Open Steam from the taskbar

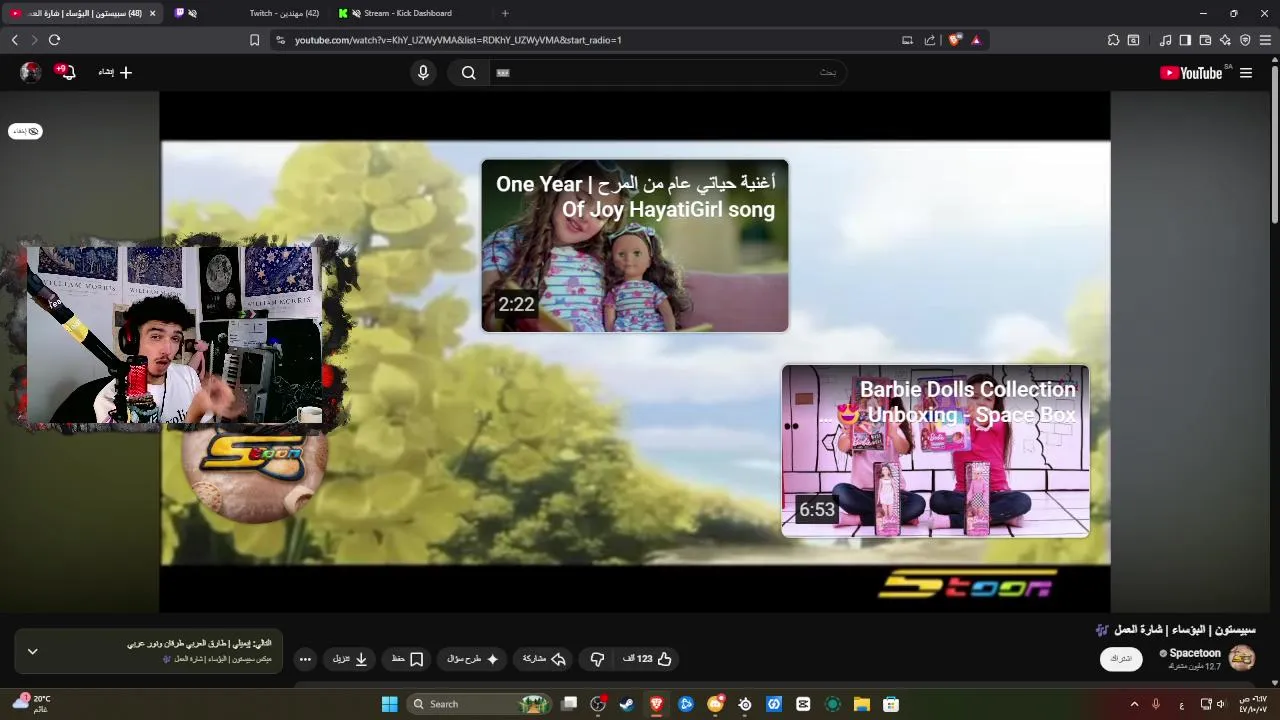click(626, 704)
